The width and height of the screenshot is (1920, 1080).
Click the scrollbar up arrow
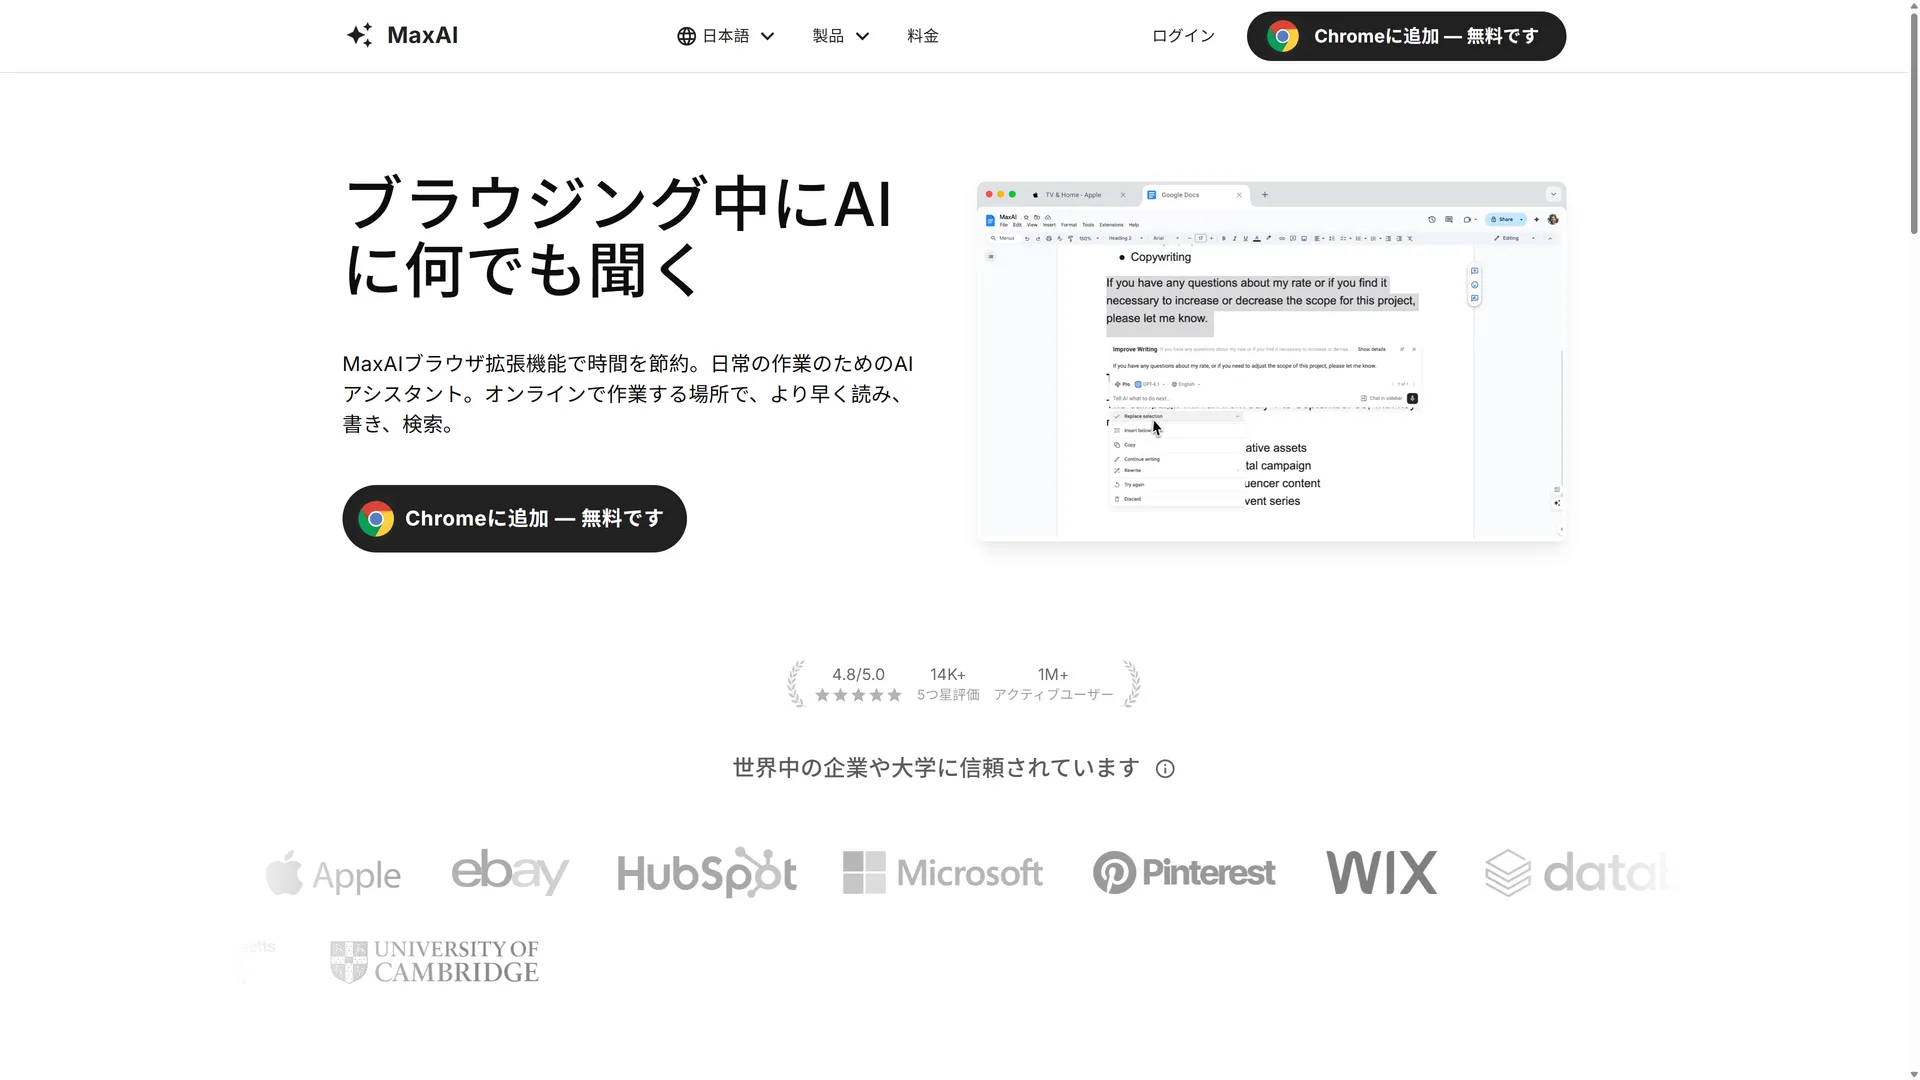(1913, 5)
